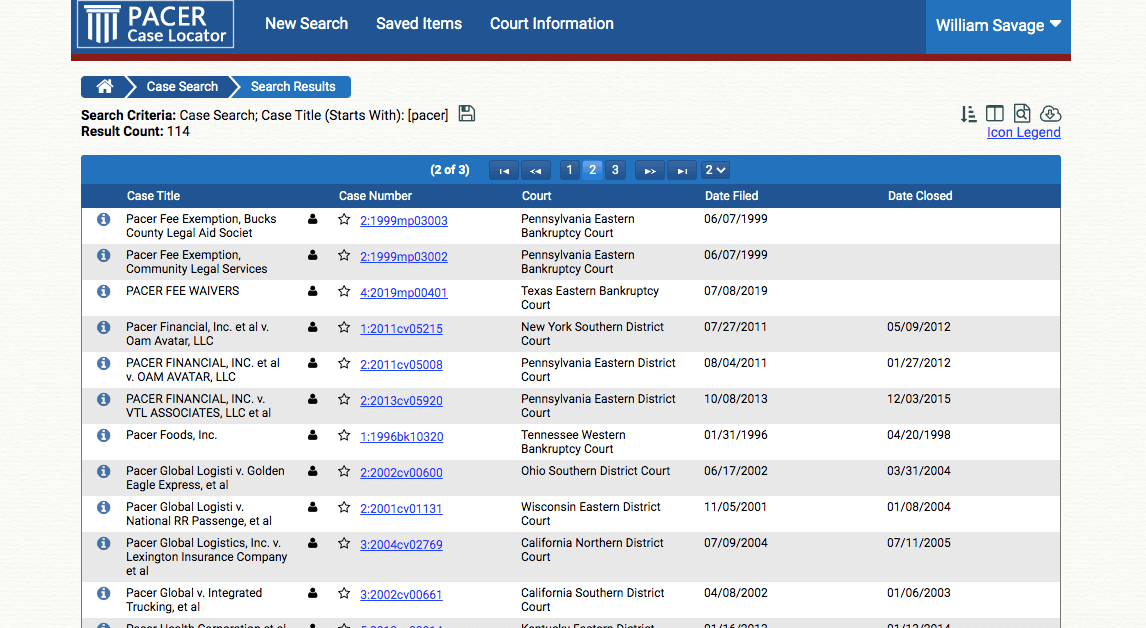This screenshot has width=1146, height=628.
Task: Open case link 2:1999mp03002
Action: (x=403, y=257)
